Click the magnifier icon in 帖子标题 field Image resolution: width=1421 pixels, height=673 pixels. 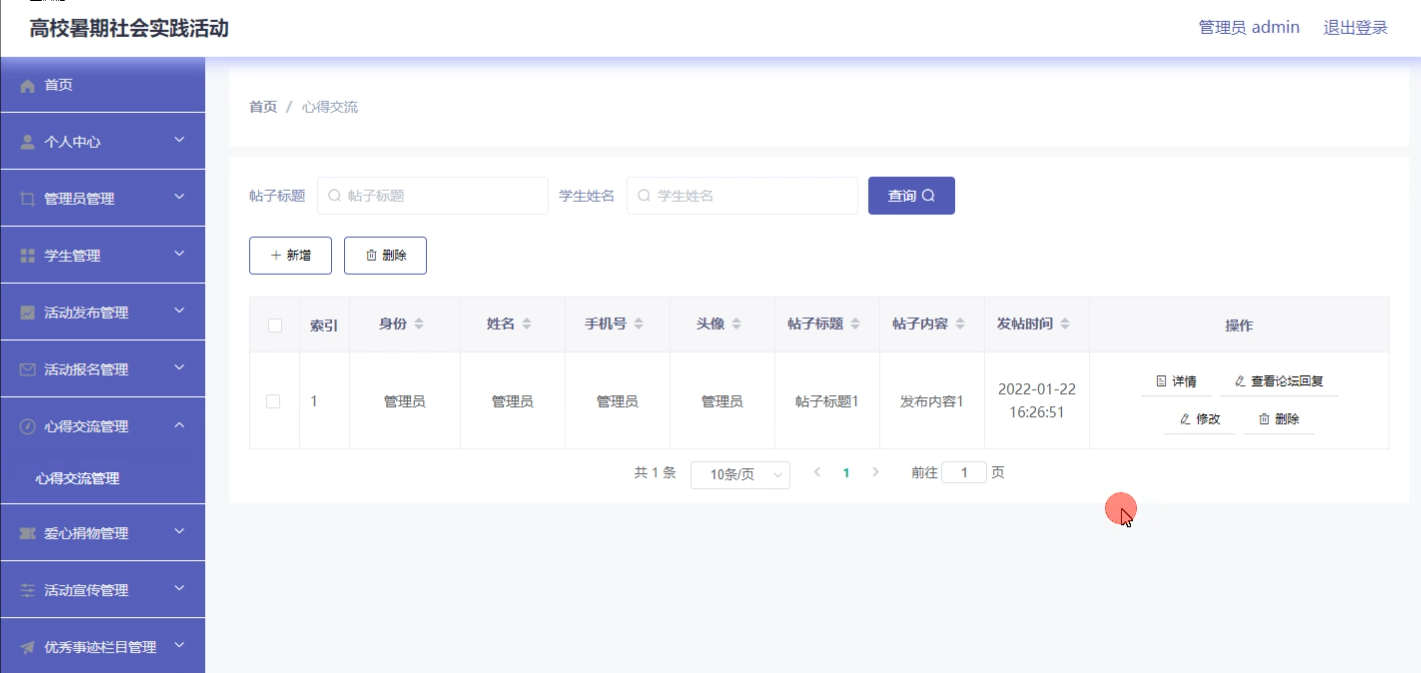pyautogui.click(x=335, y=196)
